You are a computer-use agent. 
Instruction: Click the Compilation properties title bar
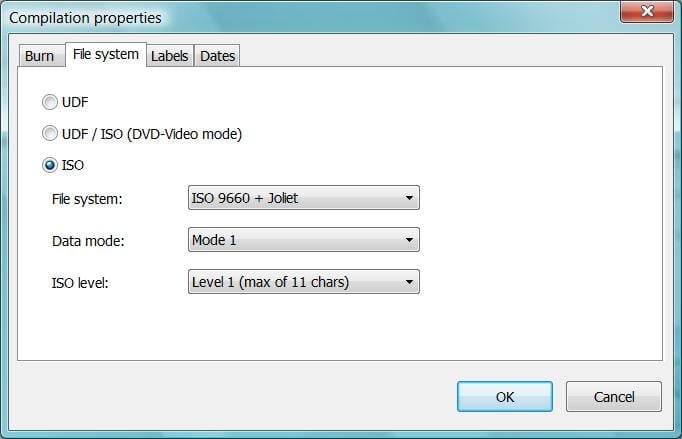coord(304,17)
